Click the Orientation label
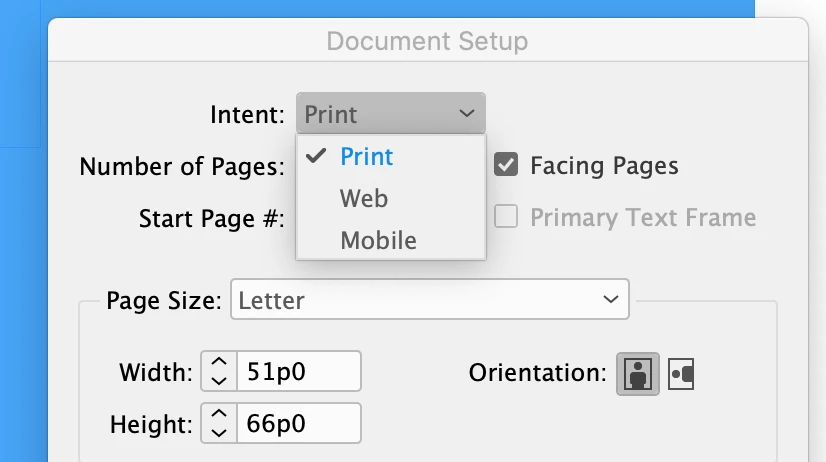826x462 pixels. click(538, 372)
